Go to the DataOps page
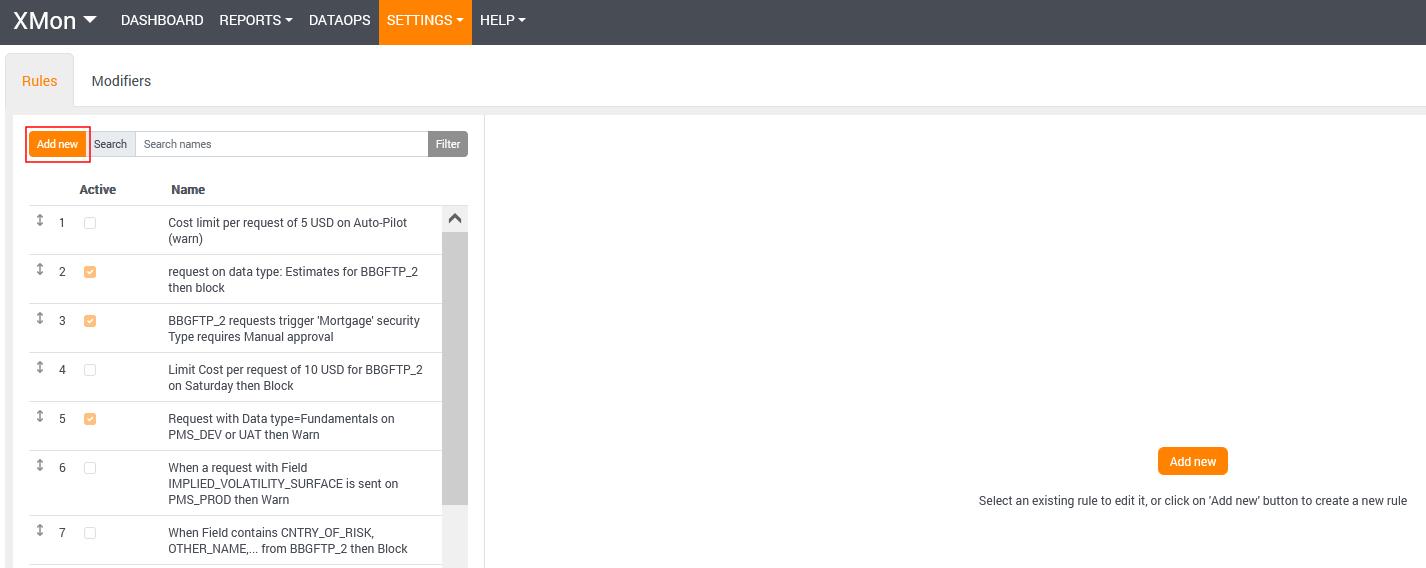1426x568 pixels. tap(339, 20)
